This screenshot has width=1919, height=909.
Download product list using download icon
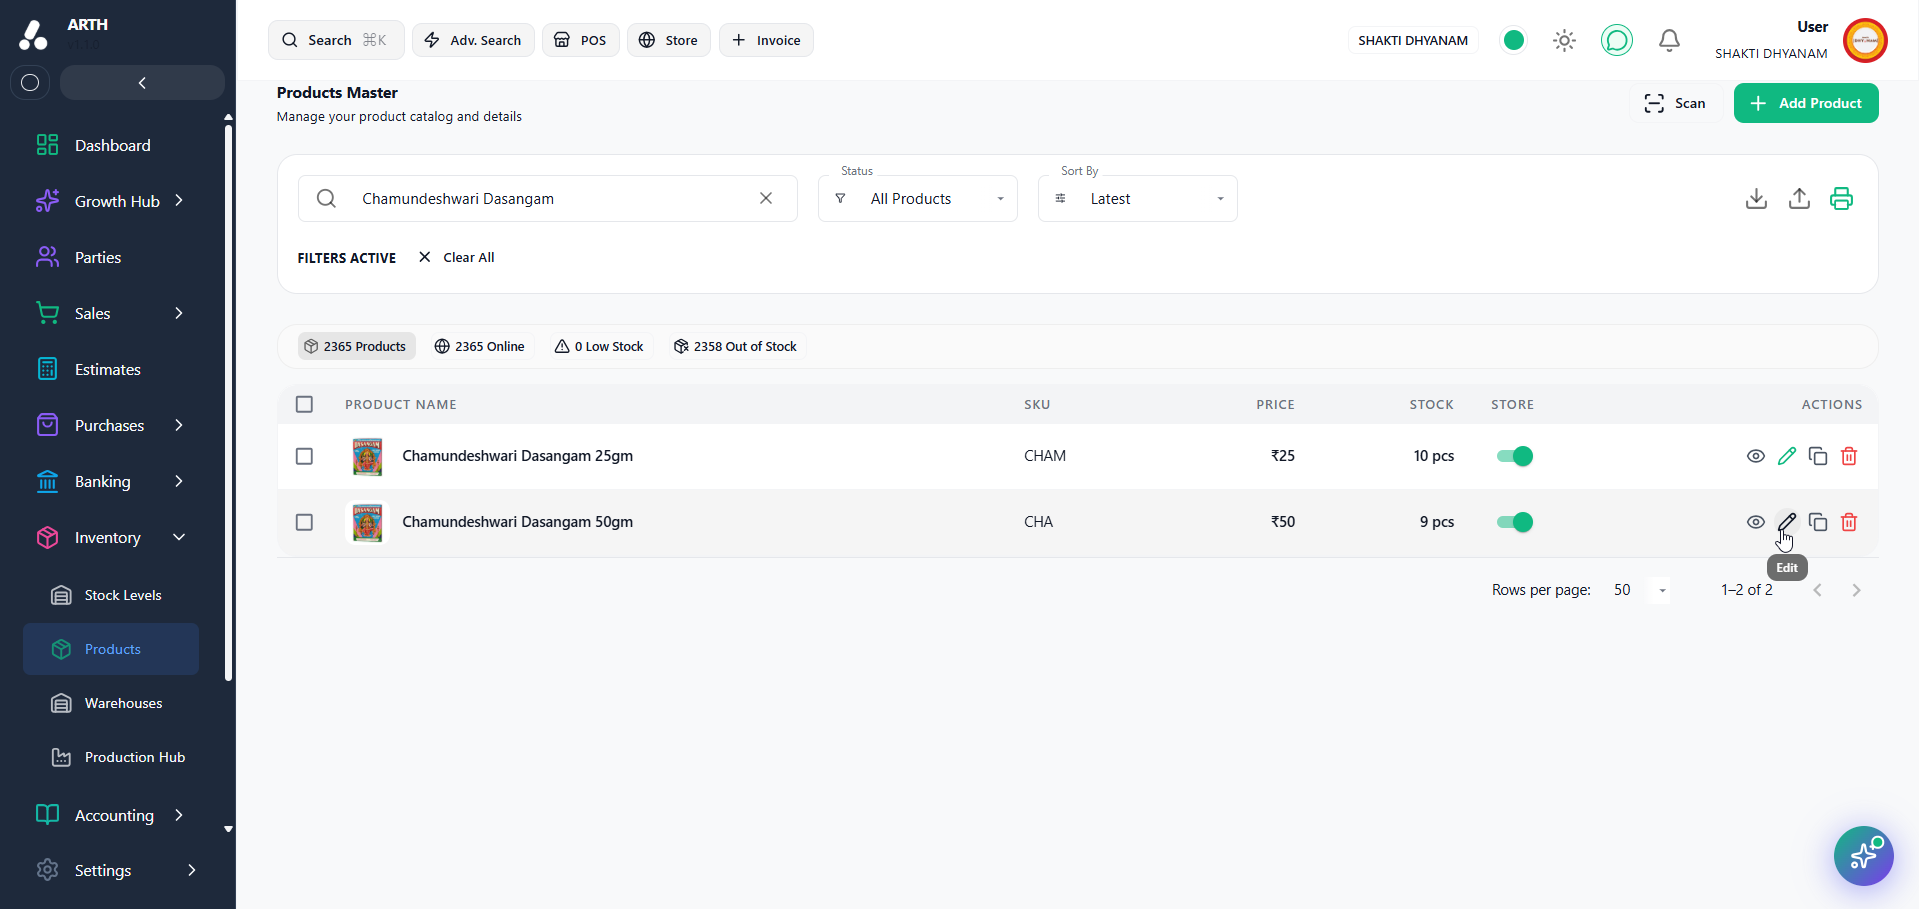click(x=1756, y=198)
